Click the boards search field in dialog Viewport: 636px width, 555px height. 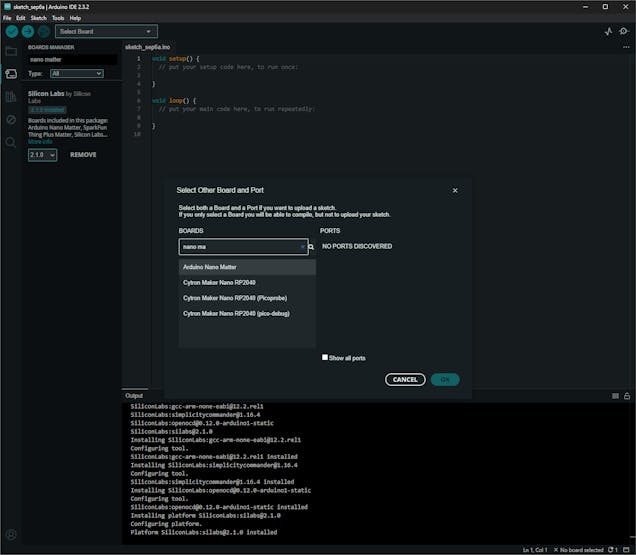(x=243, y=247)
